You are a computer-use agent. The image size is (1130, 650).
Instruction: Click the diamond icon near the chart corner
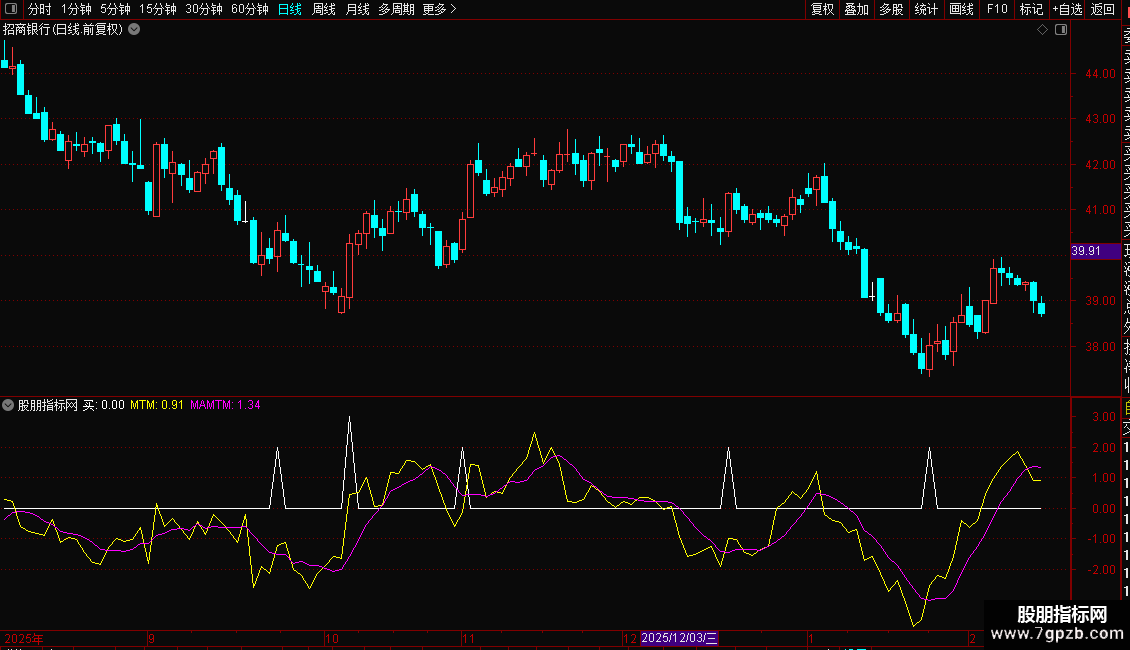(1042, 30)
